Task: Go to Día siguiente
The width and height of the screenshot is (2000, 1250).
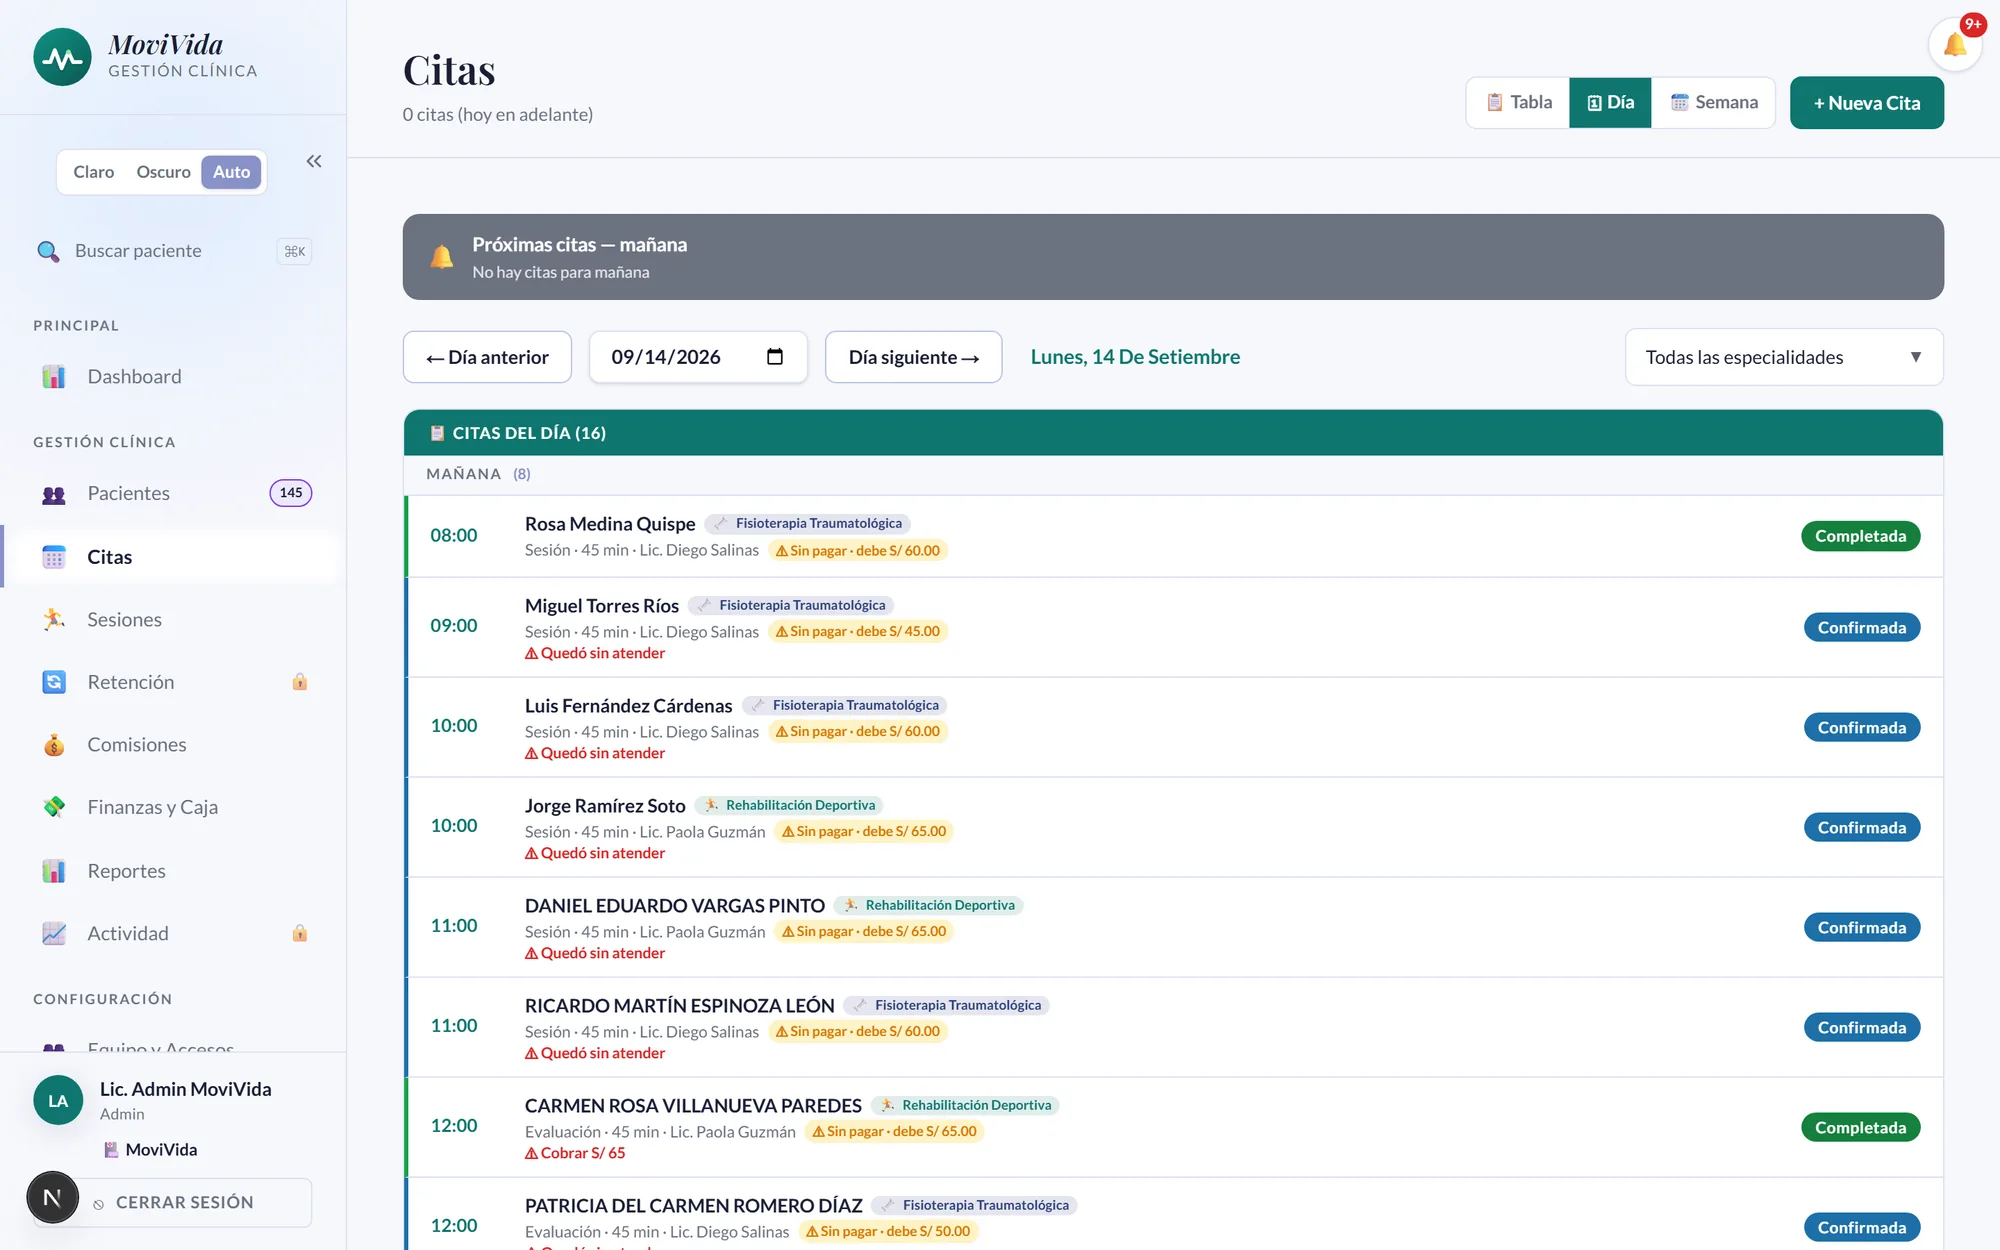Action: (913, 357)
